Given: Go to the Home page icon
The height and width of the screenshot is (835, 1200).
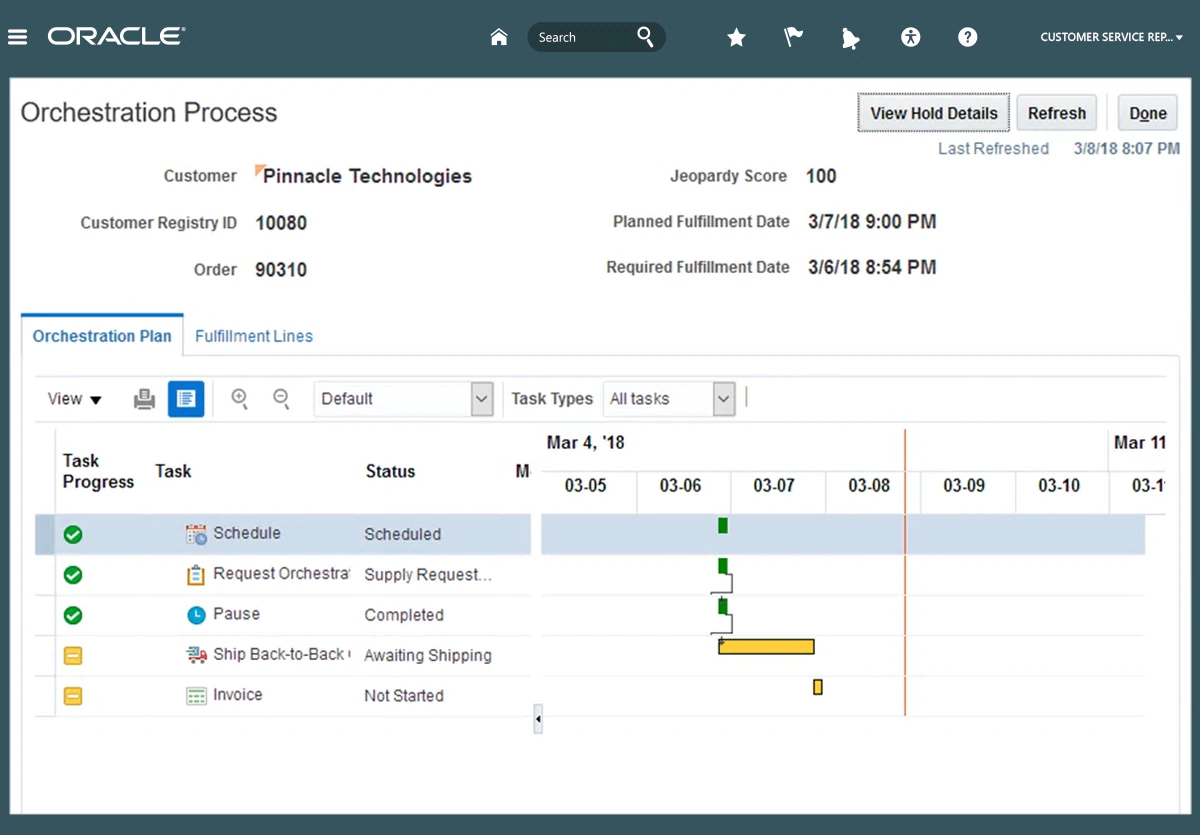Looking at the screenshot, I should point(499,37).
